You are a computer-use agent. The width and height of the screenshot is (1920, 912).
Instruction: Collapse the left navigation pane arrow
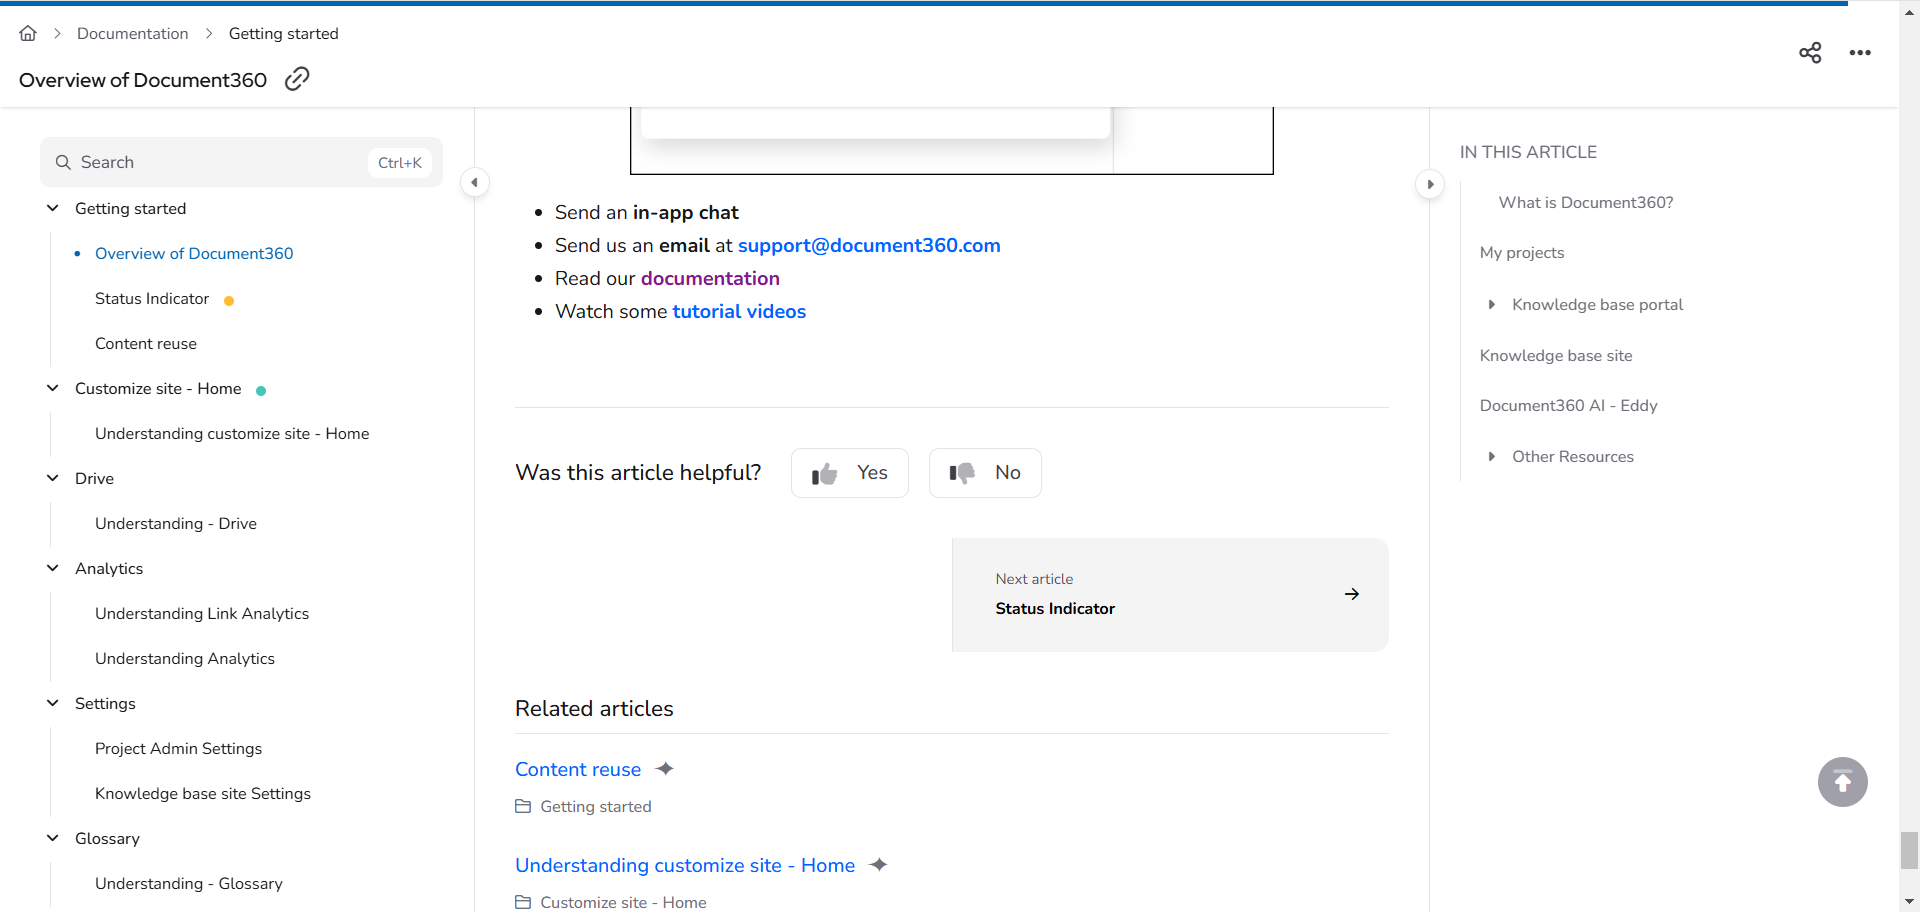(x=475, y=183)
